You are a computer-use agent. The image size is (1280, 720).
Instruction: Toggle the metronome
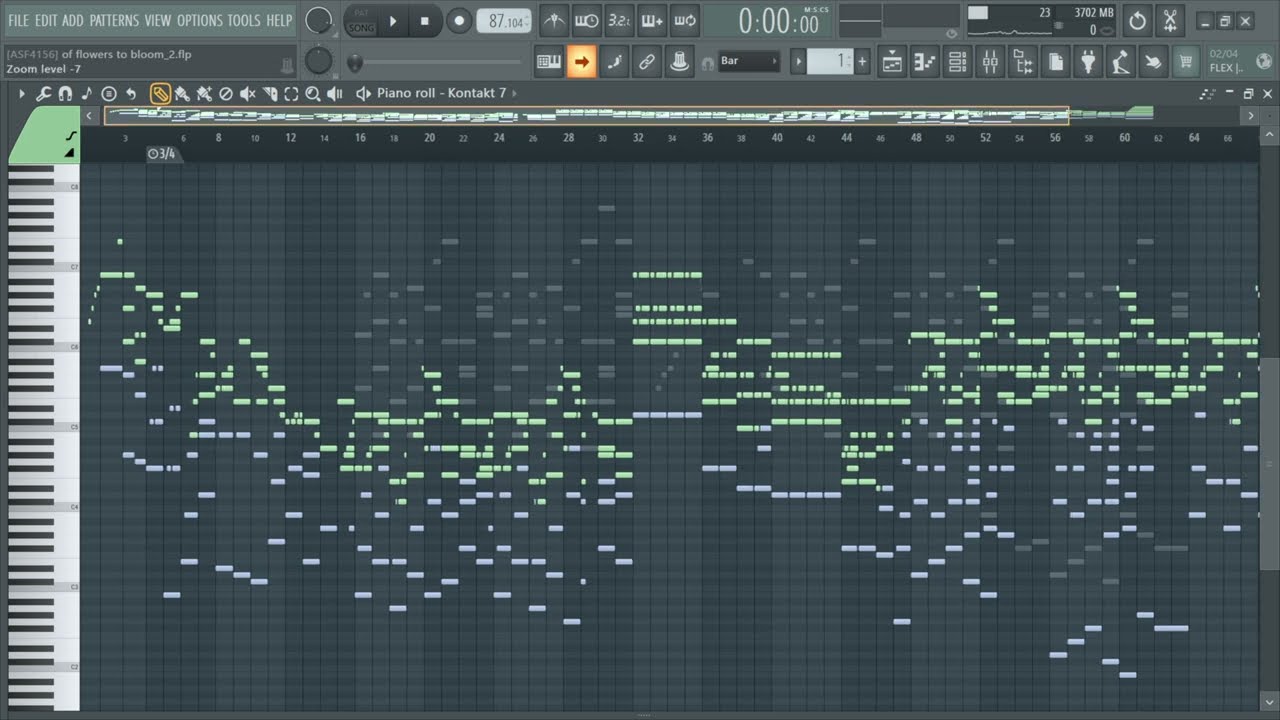pos(553,20)
